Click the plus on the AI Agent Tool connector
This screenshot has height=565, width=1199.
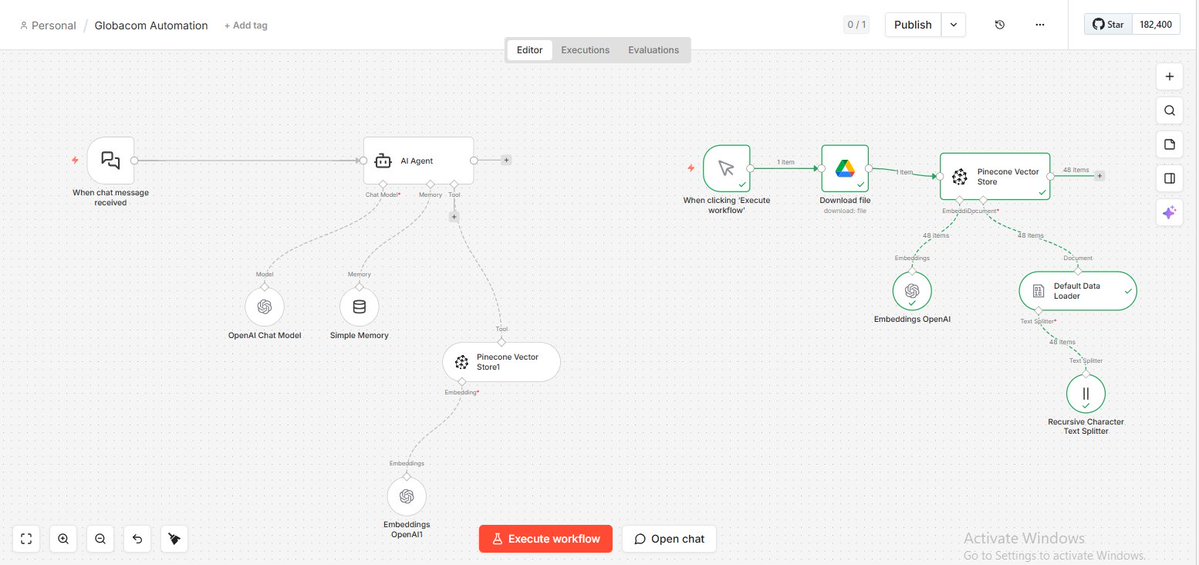(454, 216)
